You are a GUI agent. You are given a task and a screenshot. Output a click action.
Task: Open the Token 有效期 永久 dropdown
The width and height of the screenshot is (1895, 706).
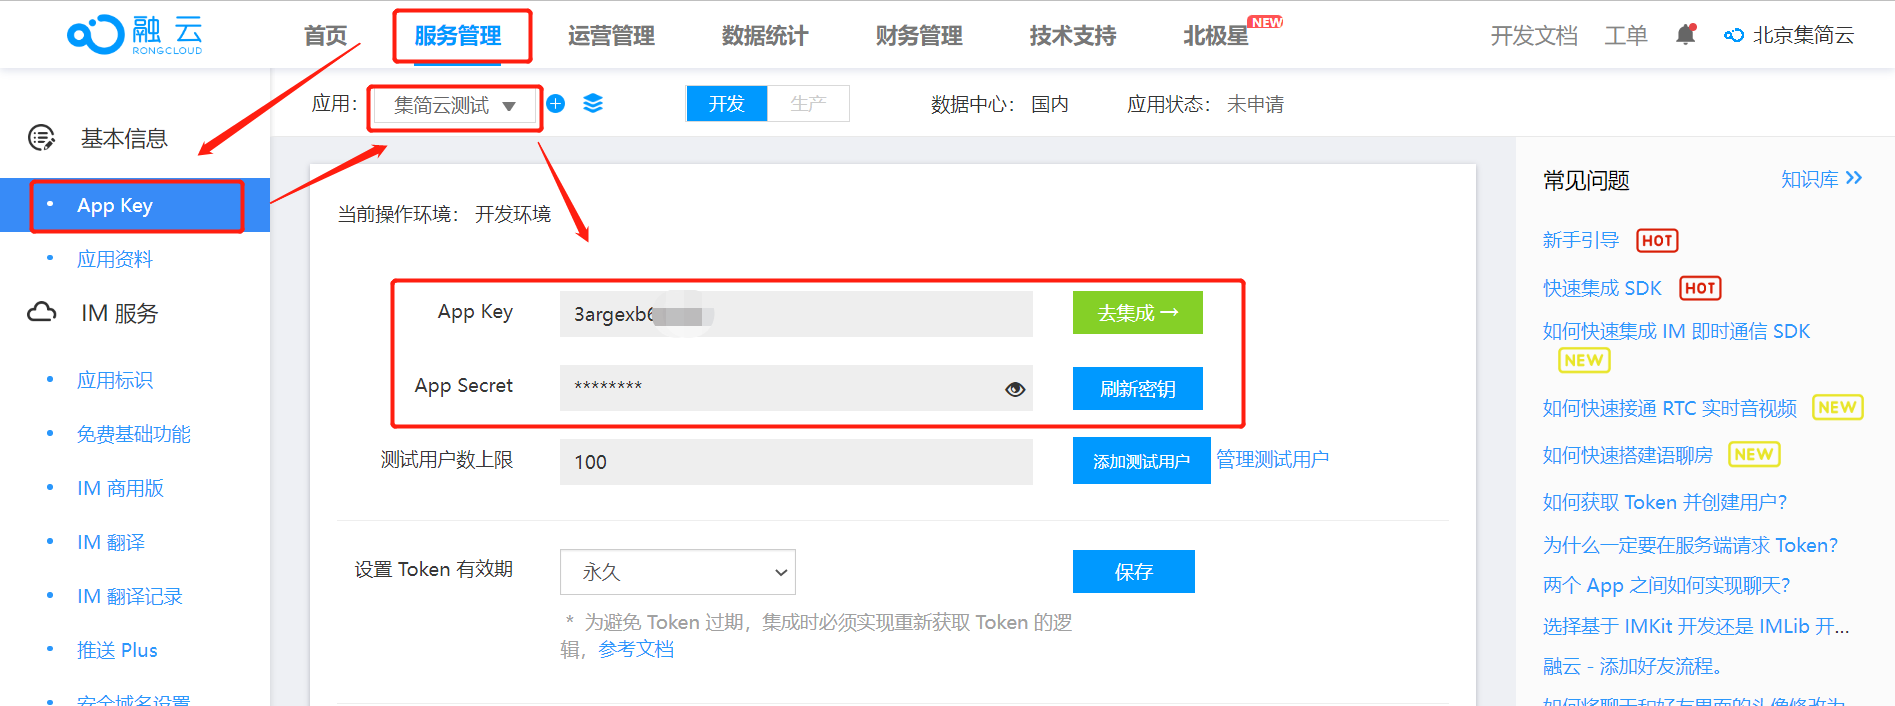pos(678,572)
